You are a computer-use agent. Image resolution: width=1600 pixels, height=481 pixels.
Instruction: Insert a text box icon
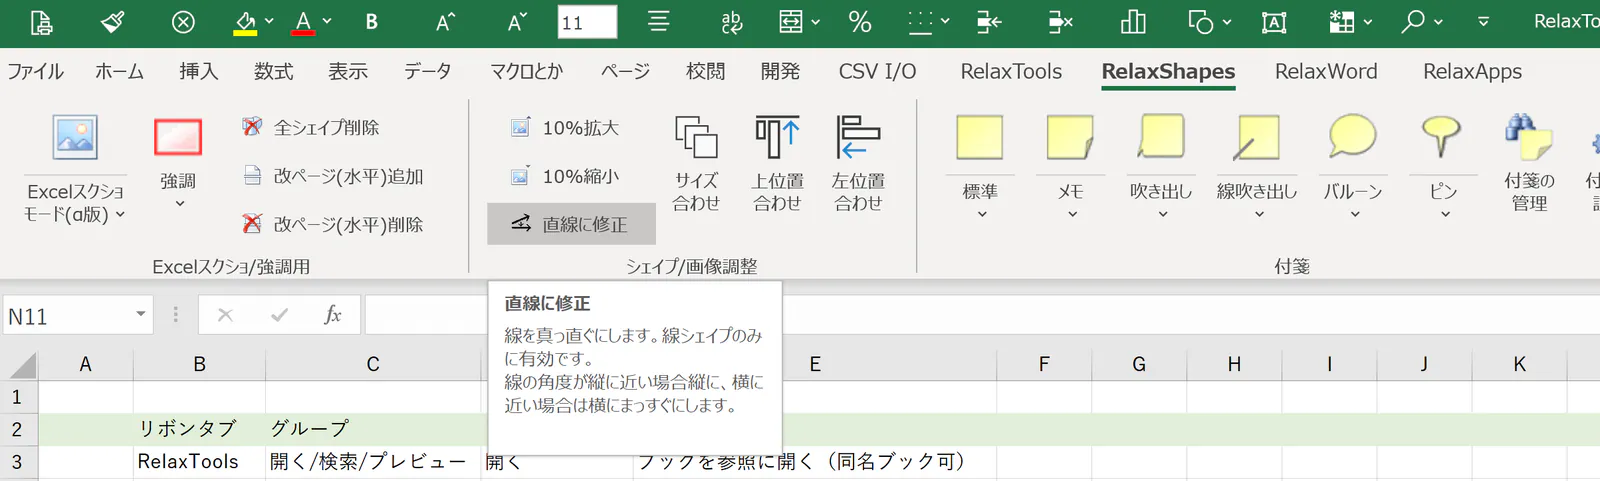click(x=1274, y=22)
